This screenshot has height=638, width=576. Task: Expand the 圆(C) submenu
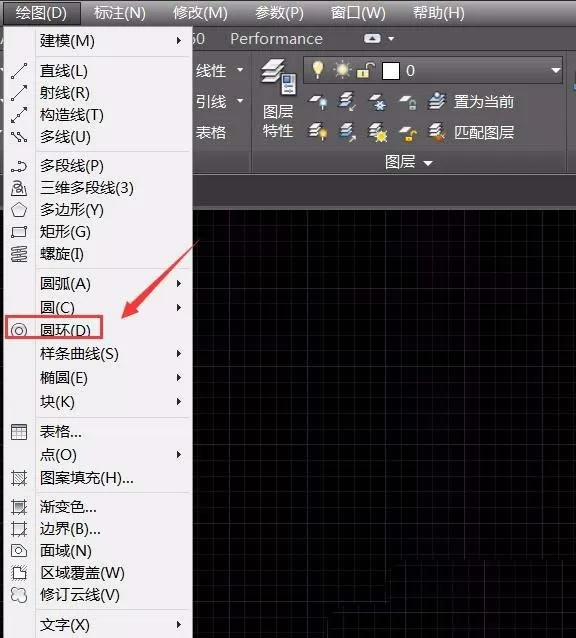(179, 308)
